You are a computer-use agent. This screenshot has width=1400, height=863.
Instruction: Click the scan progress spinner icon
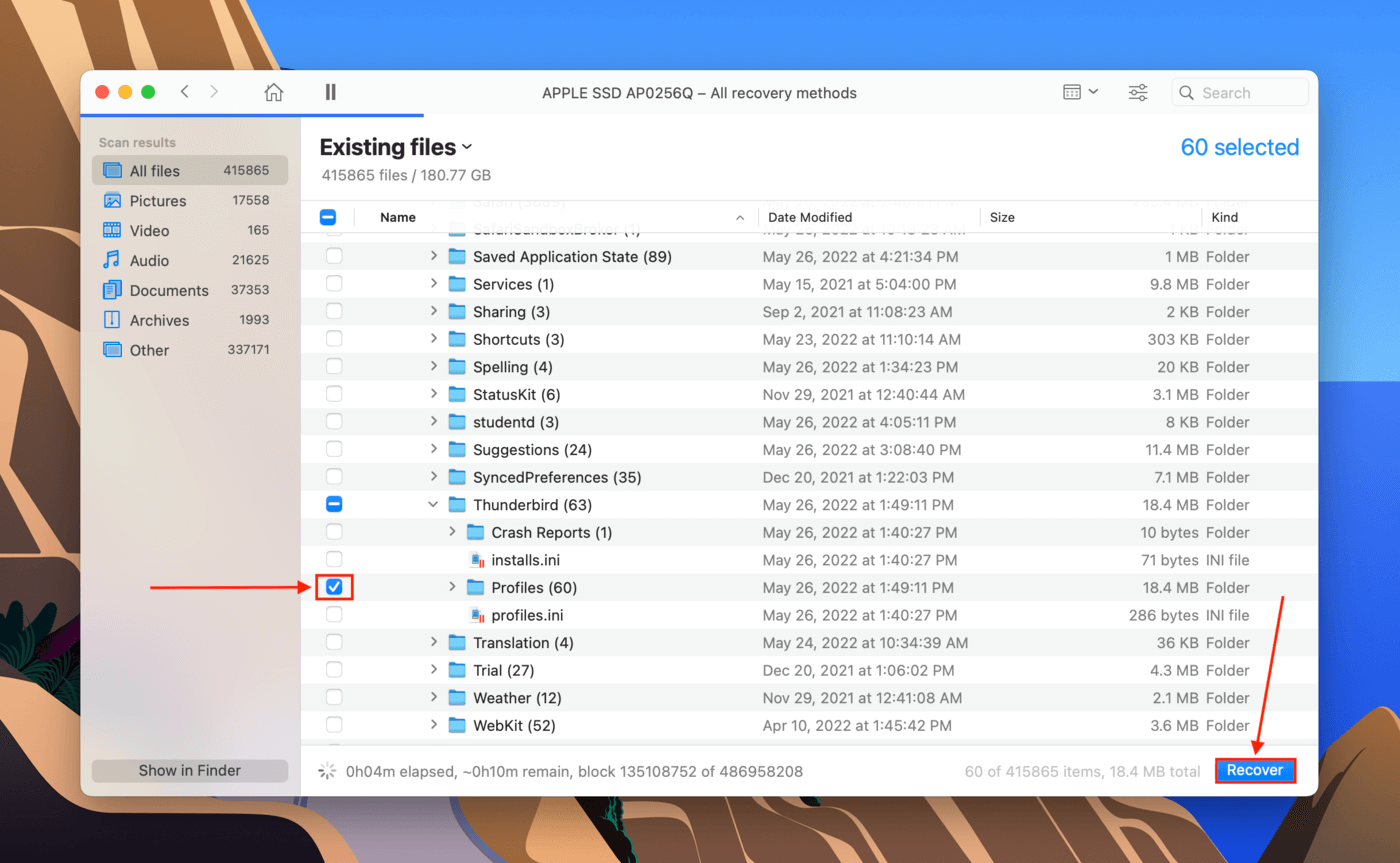pos(327,771)
